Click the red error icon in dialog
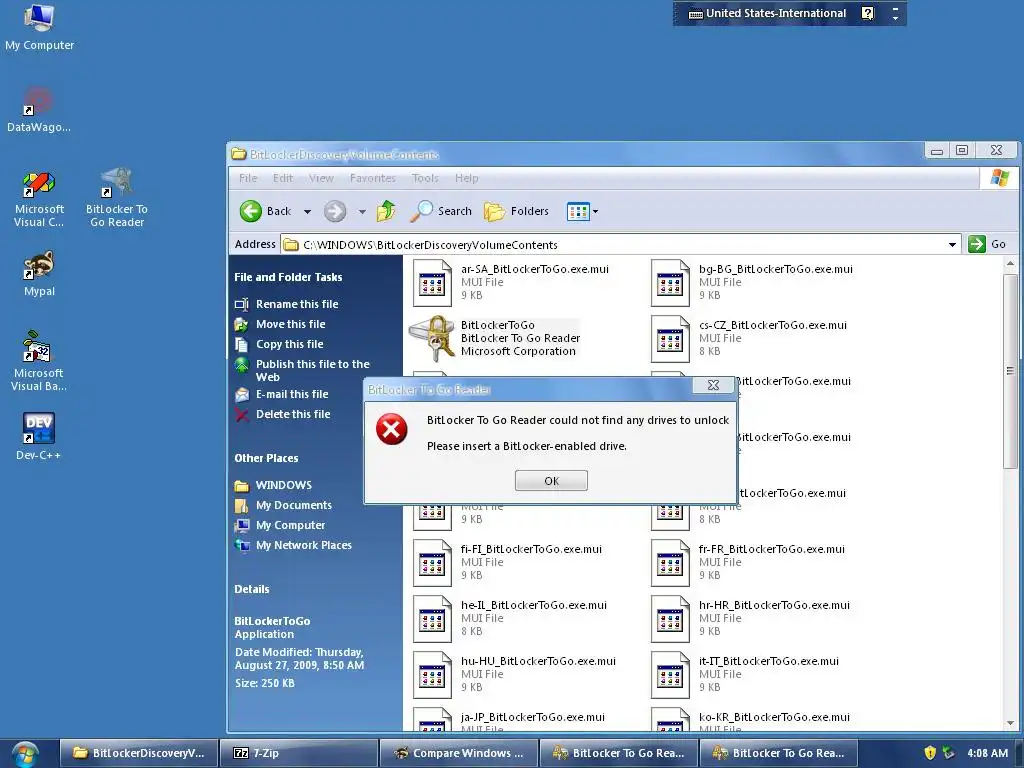 coord(391,429)
